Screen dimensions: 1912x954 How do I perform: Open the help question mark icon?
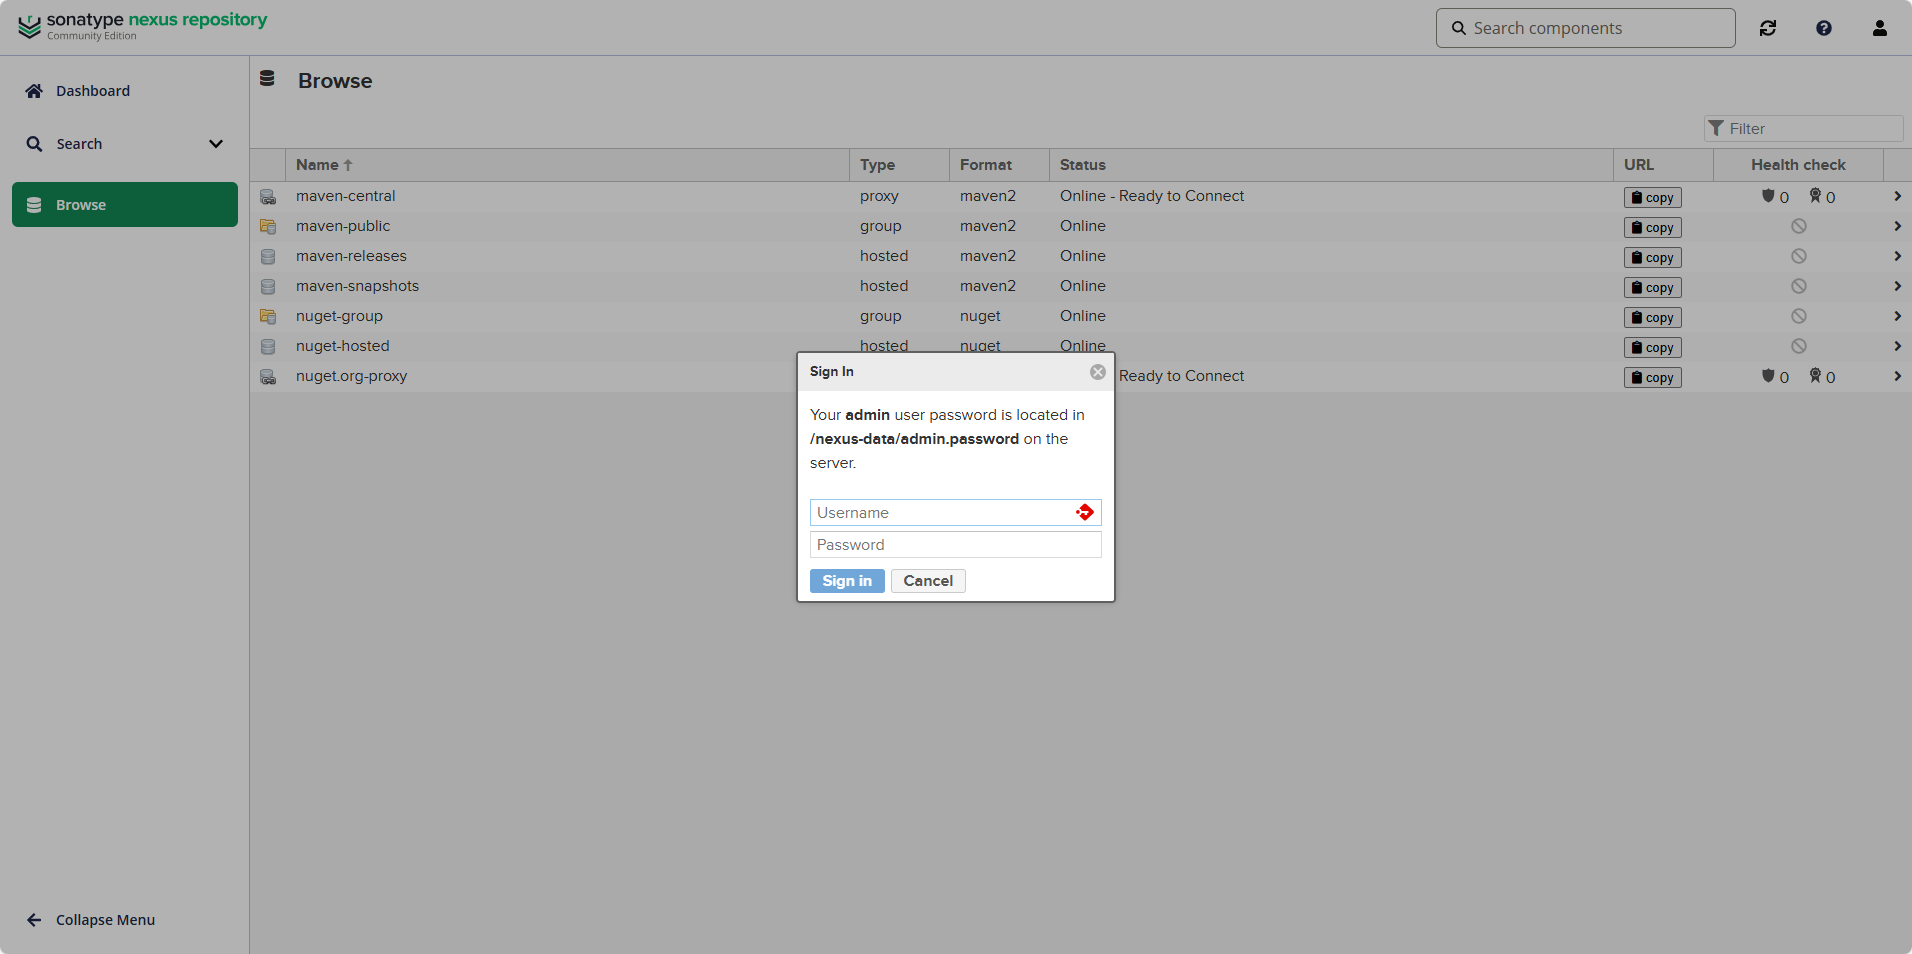[1824, 28]
